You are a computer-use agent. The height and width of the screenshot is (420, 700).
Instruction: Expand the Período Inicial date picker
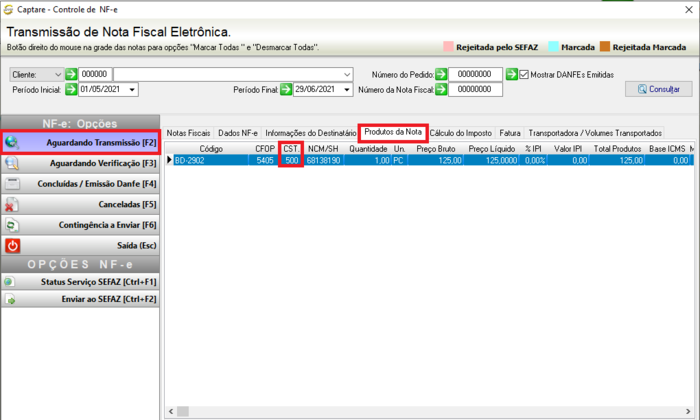tap(132, 90)
